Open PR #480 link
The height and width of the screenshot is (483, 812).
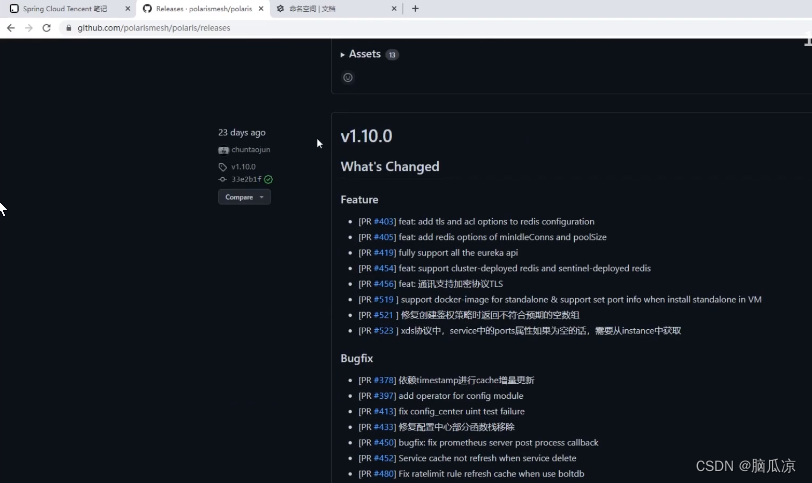coord(384,474)
